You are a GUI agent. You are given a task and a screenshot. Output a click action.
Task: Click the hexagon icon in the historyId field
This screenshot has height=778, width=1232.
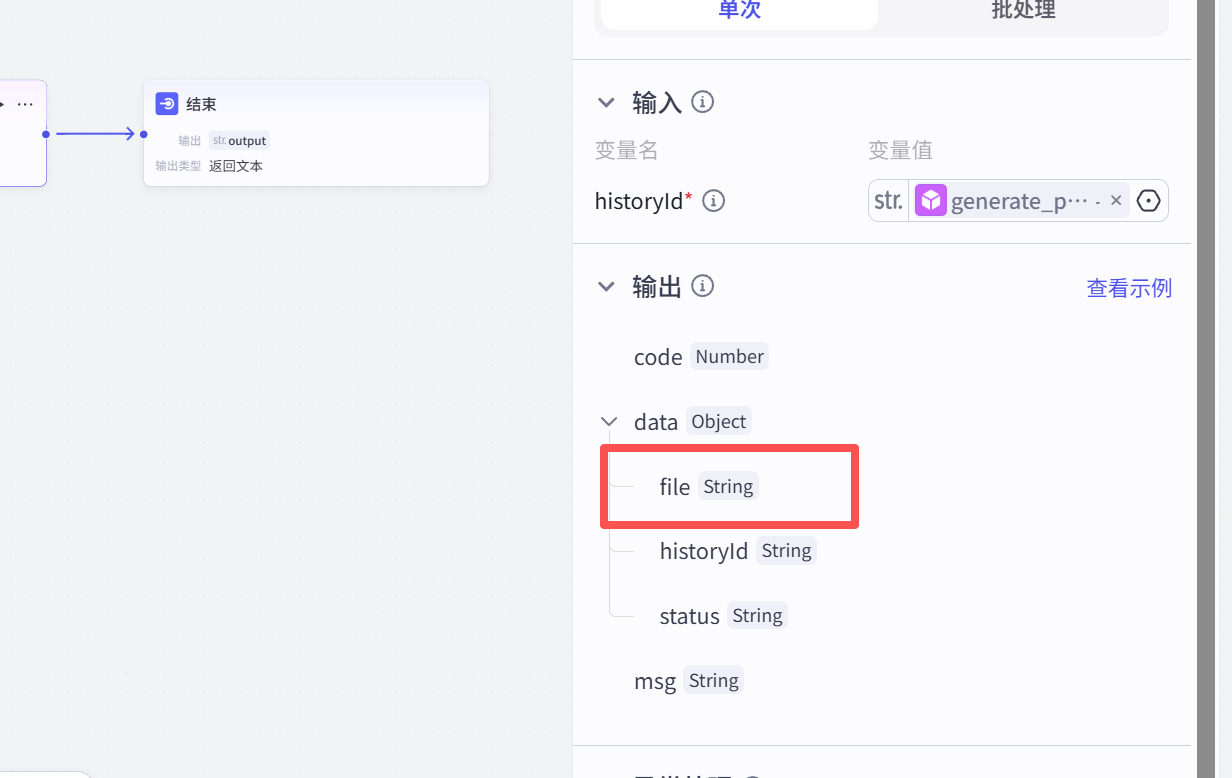[1149, 201]
